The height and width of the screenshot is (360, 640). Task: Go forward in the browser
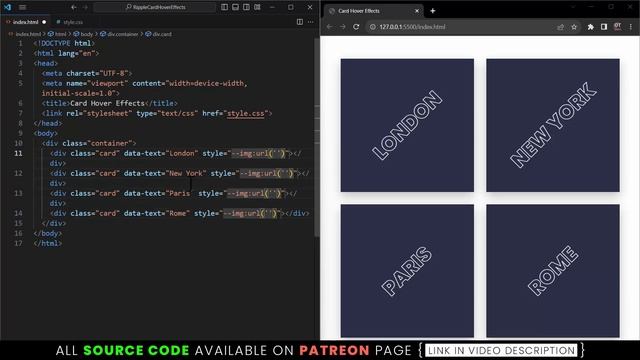343,27
